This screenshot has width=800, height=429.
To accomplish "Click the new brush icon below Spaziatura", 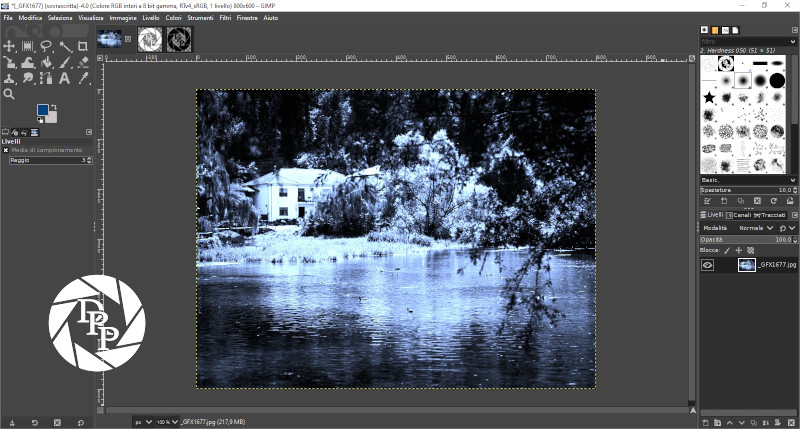I will point(724,201).
